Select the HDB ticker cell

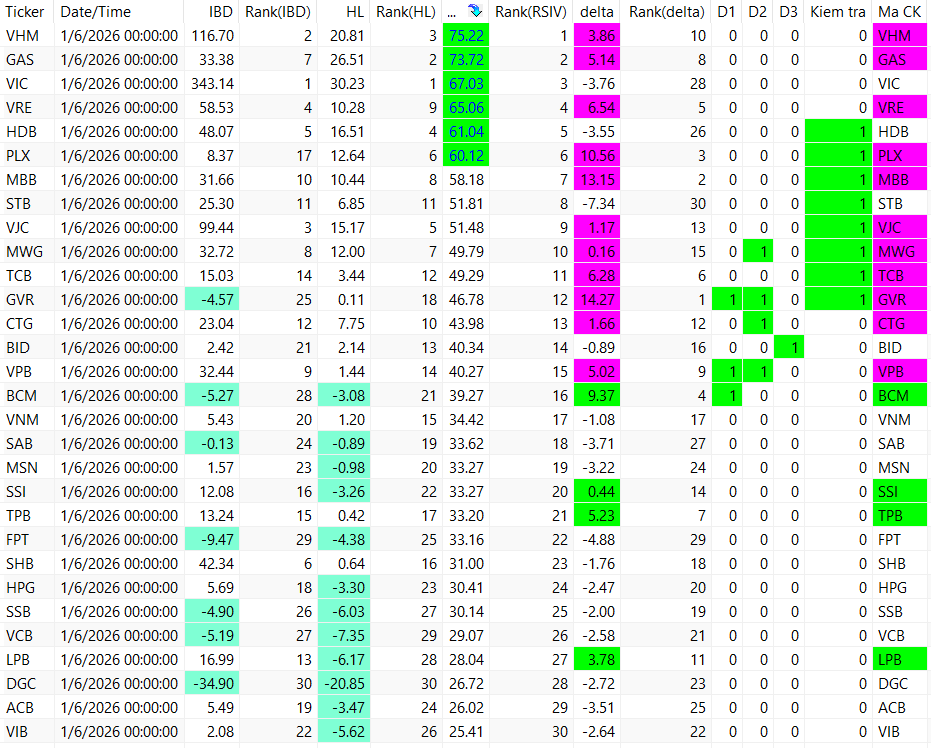tap(27, 132)
